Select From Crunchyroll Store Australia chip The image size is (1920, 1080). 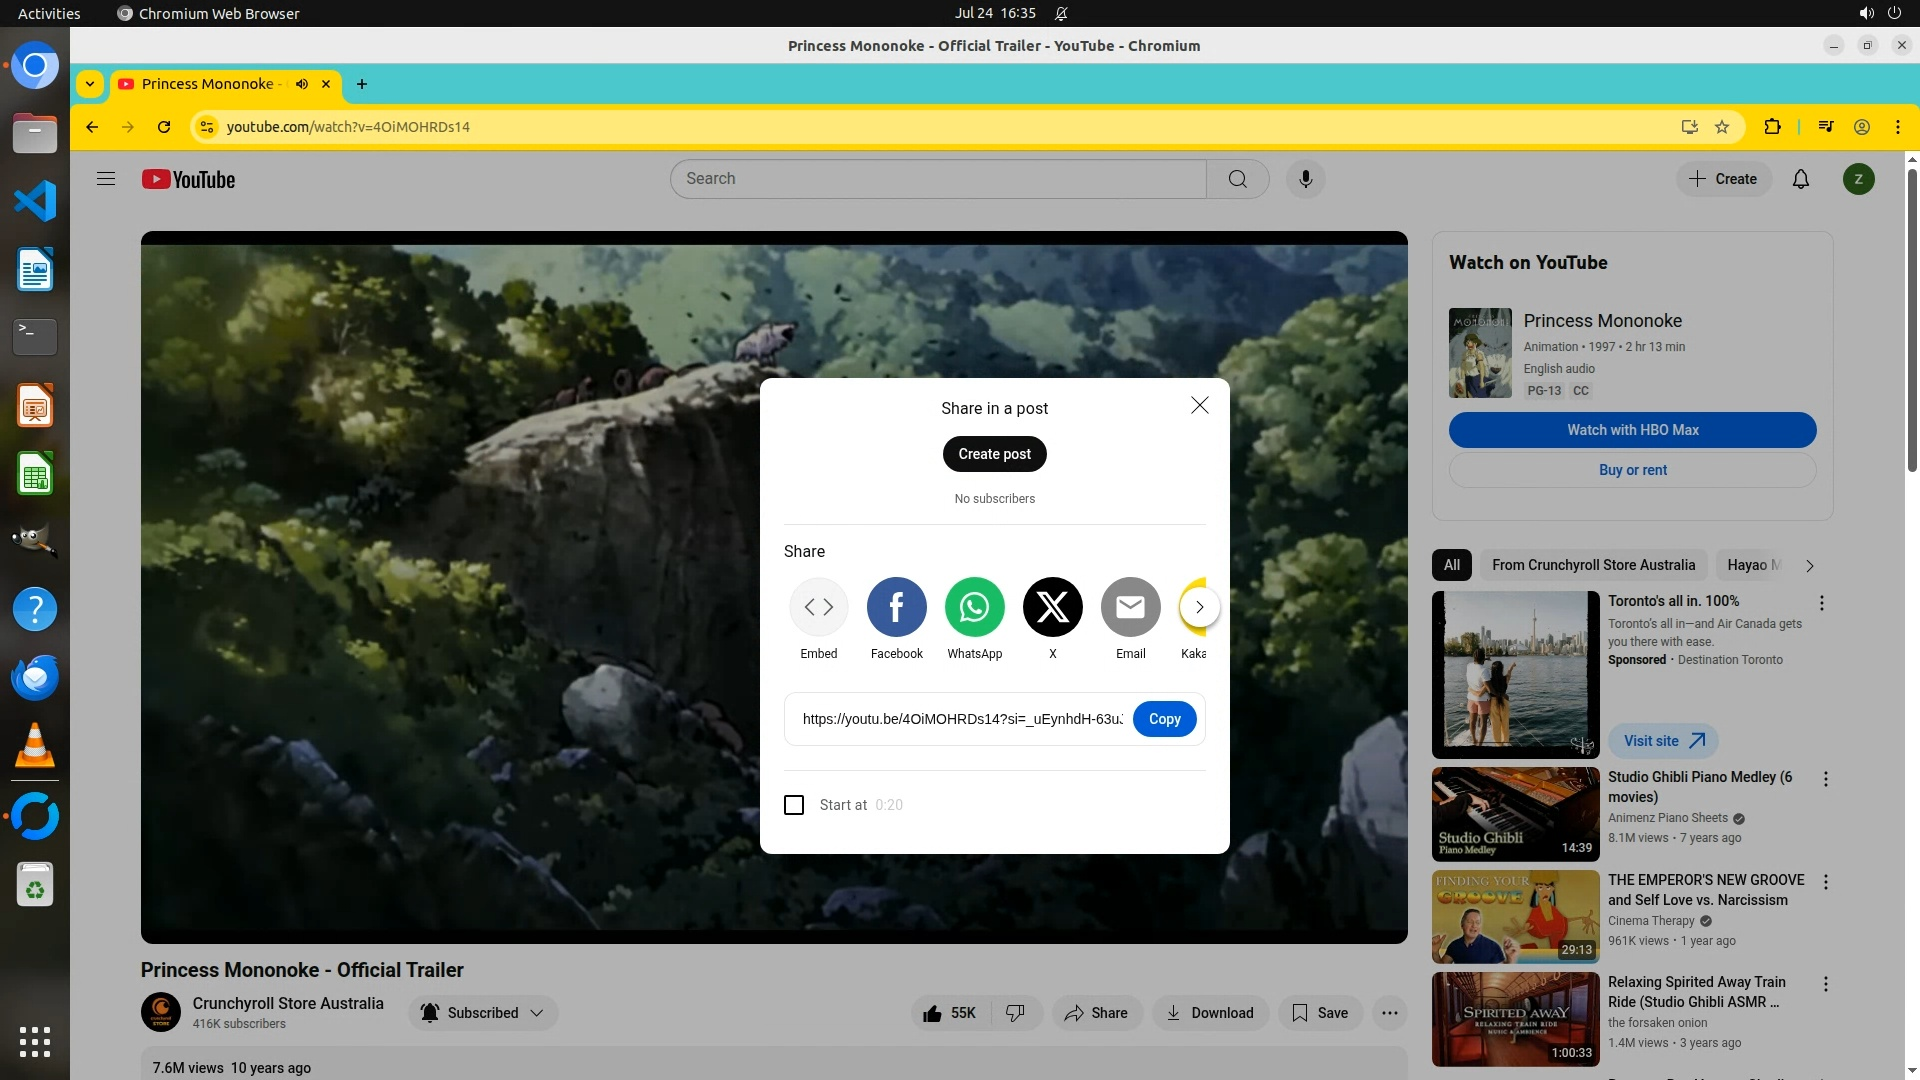(x=1593, y=565)
